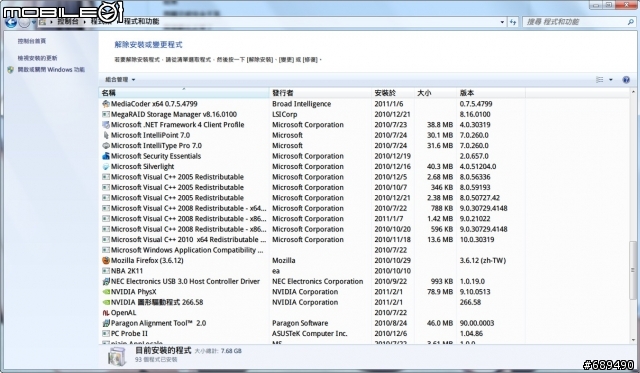Click the scrollbar down arrow
This screenshot has height=373, width=640.
click(633, 340)
